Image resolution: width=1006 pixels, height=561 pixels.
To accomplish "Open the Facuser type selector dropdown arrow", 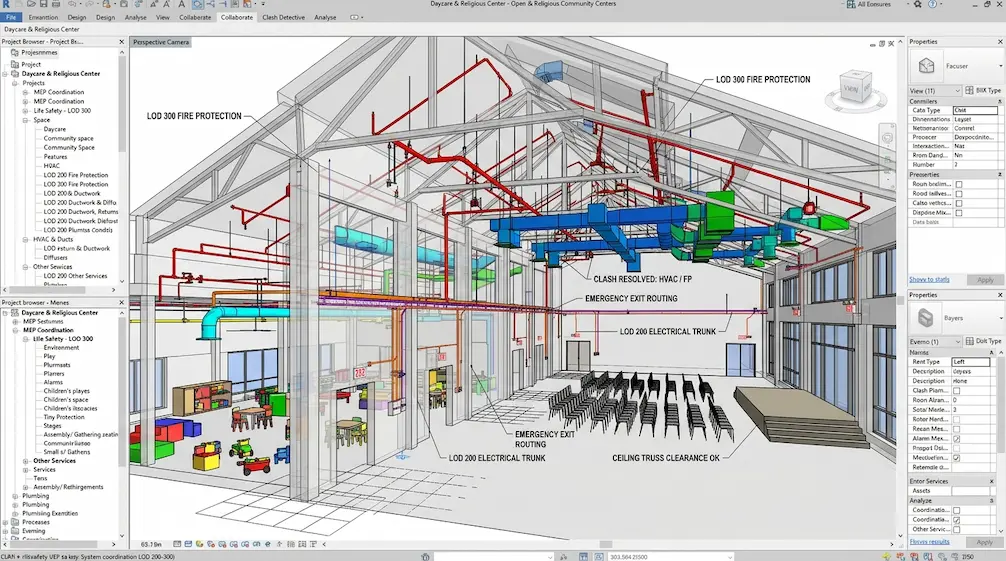I will coord(1000,65).
